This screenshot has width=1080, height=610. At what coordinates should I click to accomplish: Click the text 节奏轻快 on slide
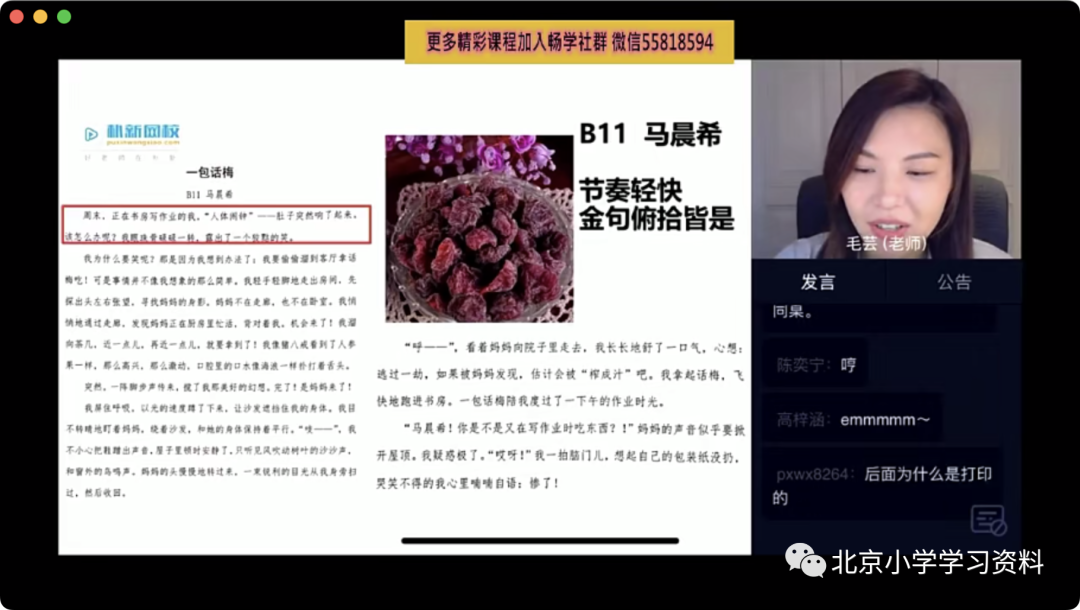(631, 190)
